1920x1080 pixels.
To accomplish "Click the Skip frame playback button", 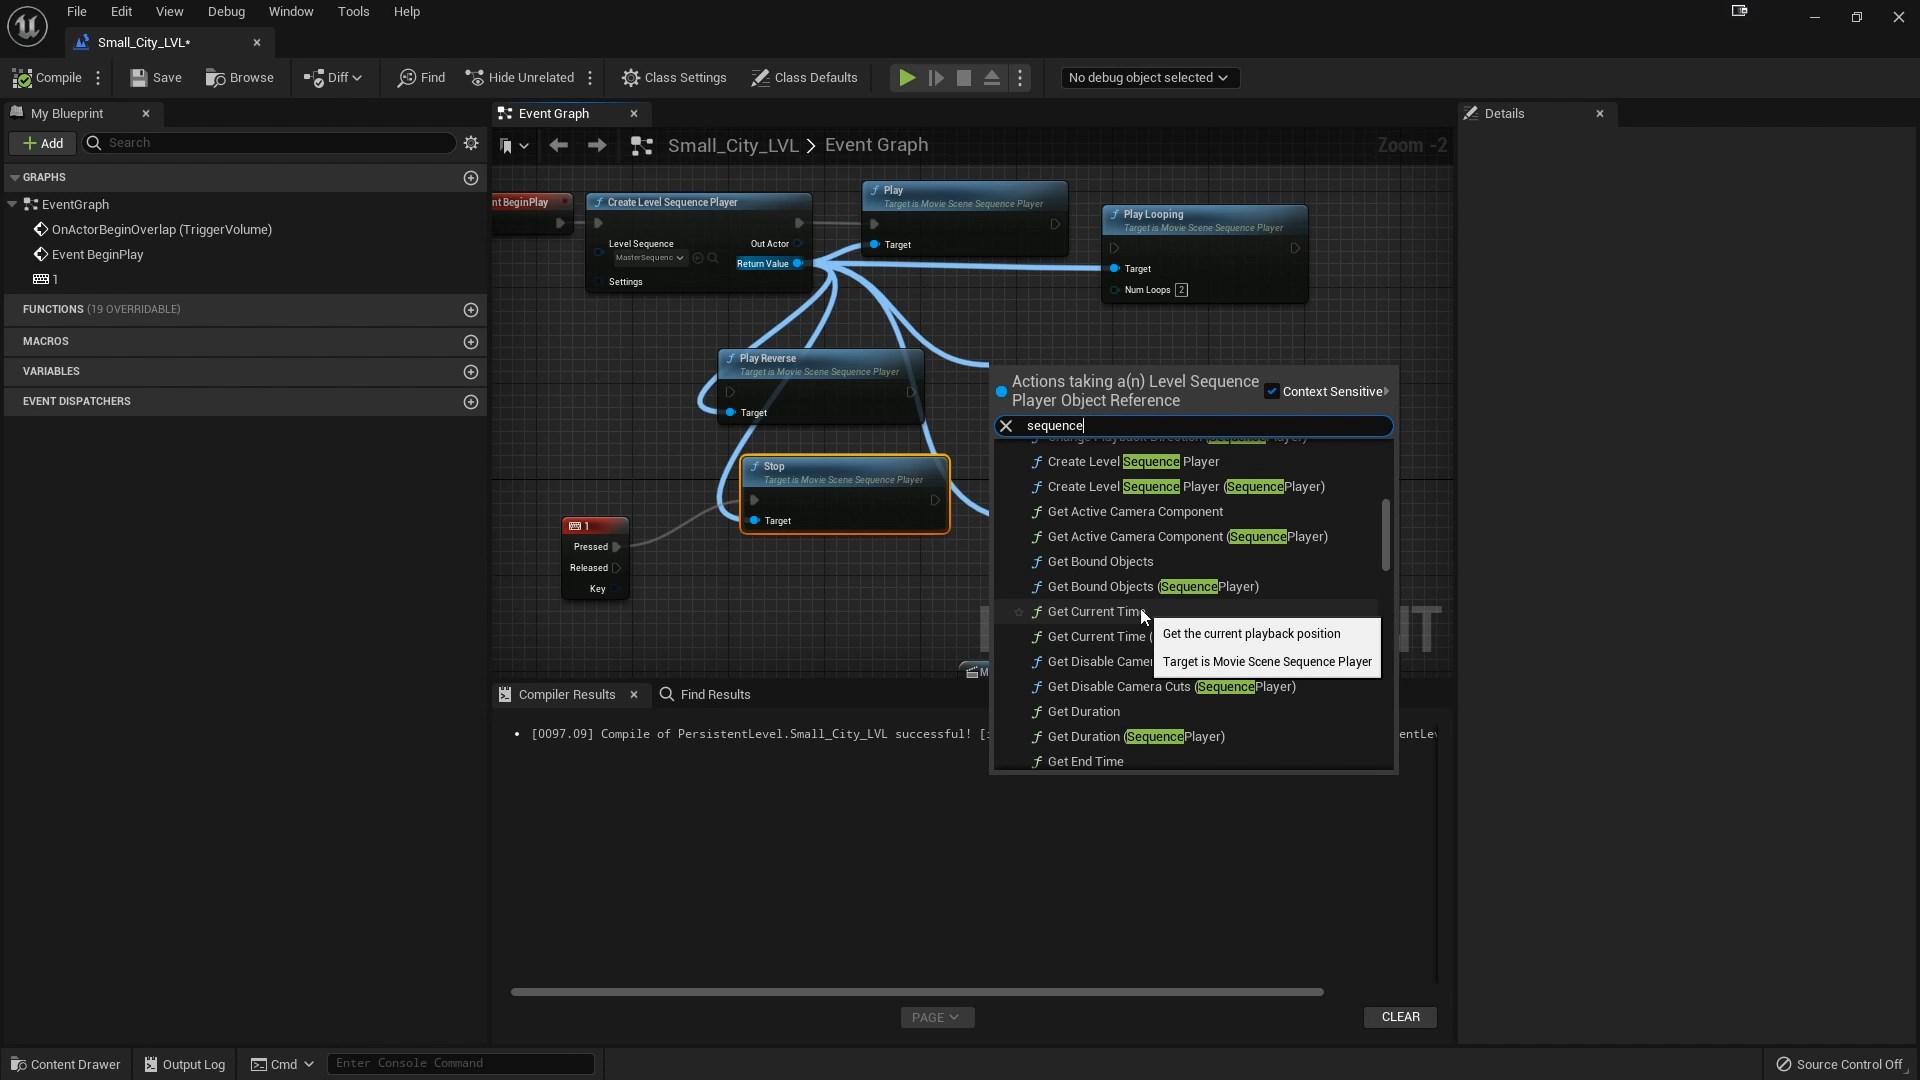I will pos(936,78).
